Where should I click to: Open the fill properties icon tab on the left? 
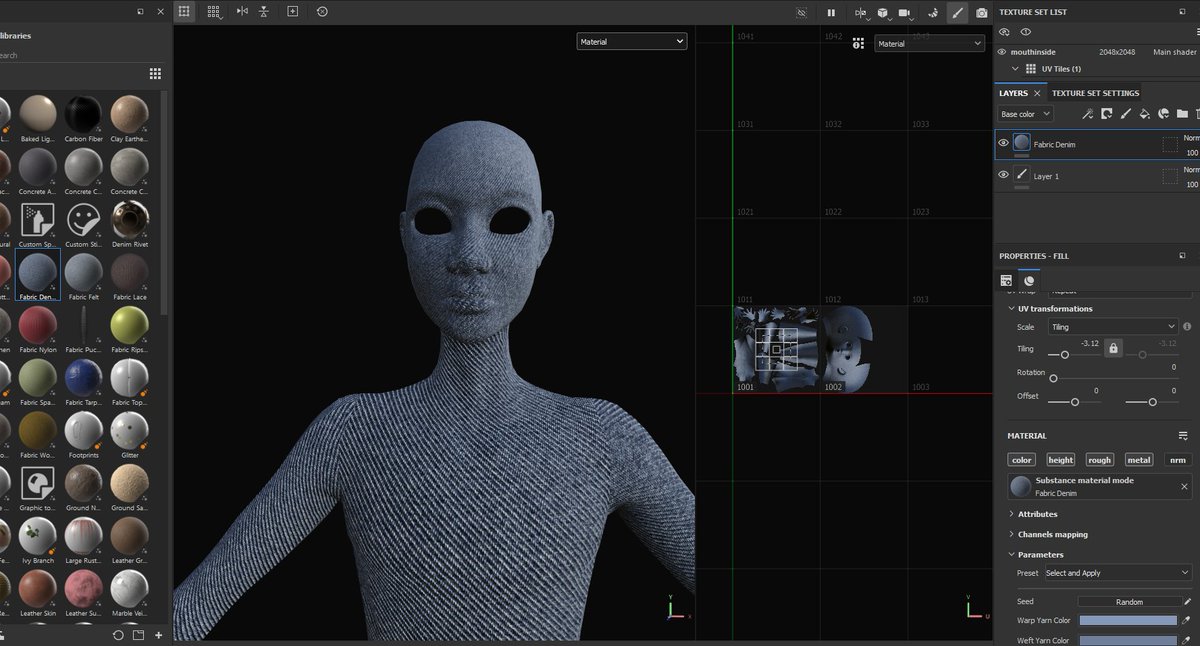tap(1007, 281)
